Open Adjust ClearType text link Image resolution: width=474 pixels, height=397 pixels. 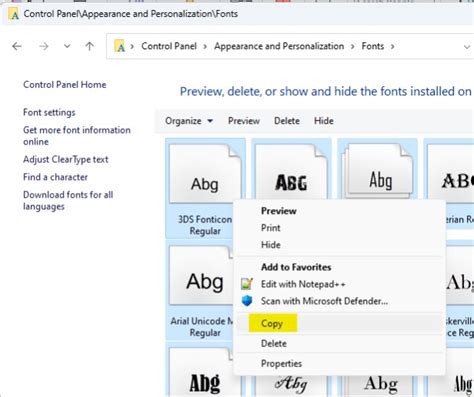point(66,160)
